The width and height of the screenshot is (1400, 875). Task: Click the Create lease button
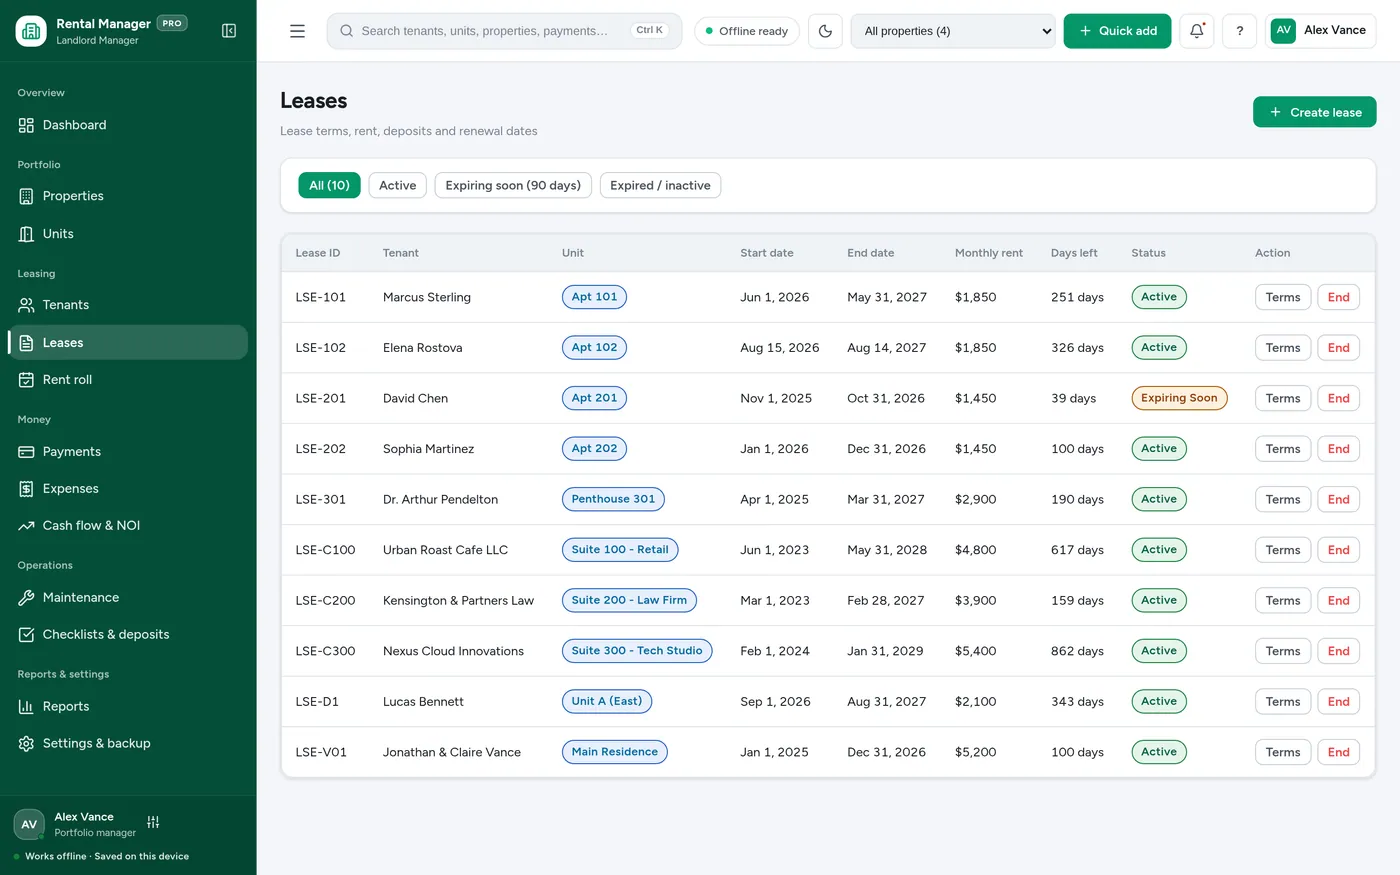pyautogui.click(x=1314, y=112)
